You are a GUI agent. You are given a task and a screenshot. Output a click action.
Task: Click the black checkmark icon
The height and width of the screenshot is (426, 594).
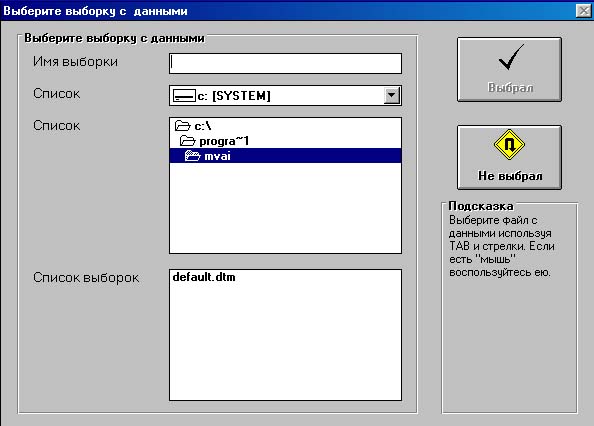tap(511, 57)
